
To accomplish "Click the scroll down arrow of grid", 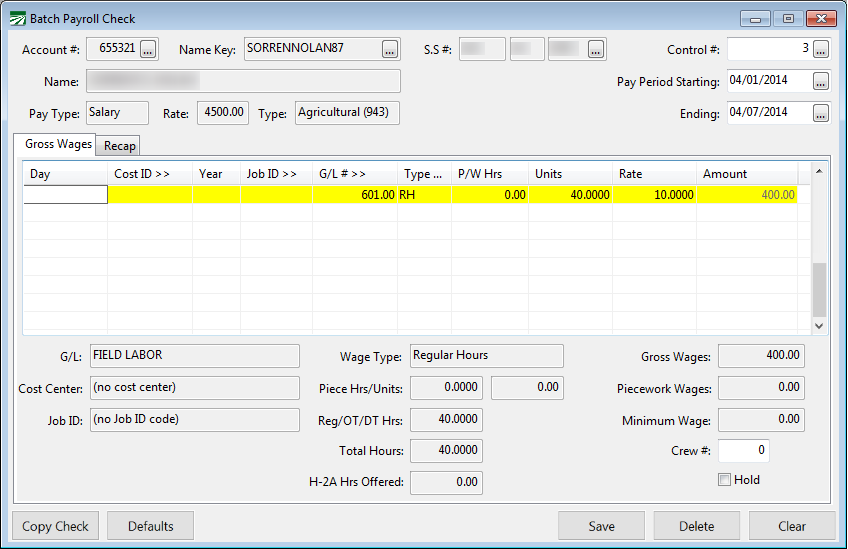I will coord(819,326).
